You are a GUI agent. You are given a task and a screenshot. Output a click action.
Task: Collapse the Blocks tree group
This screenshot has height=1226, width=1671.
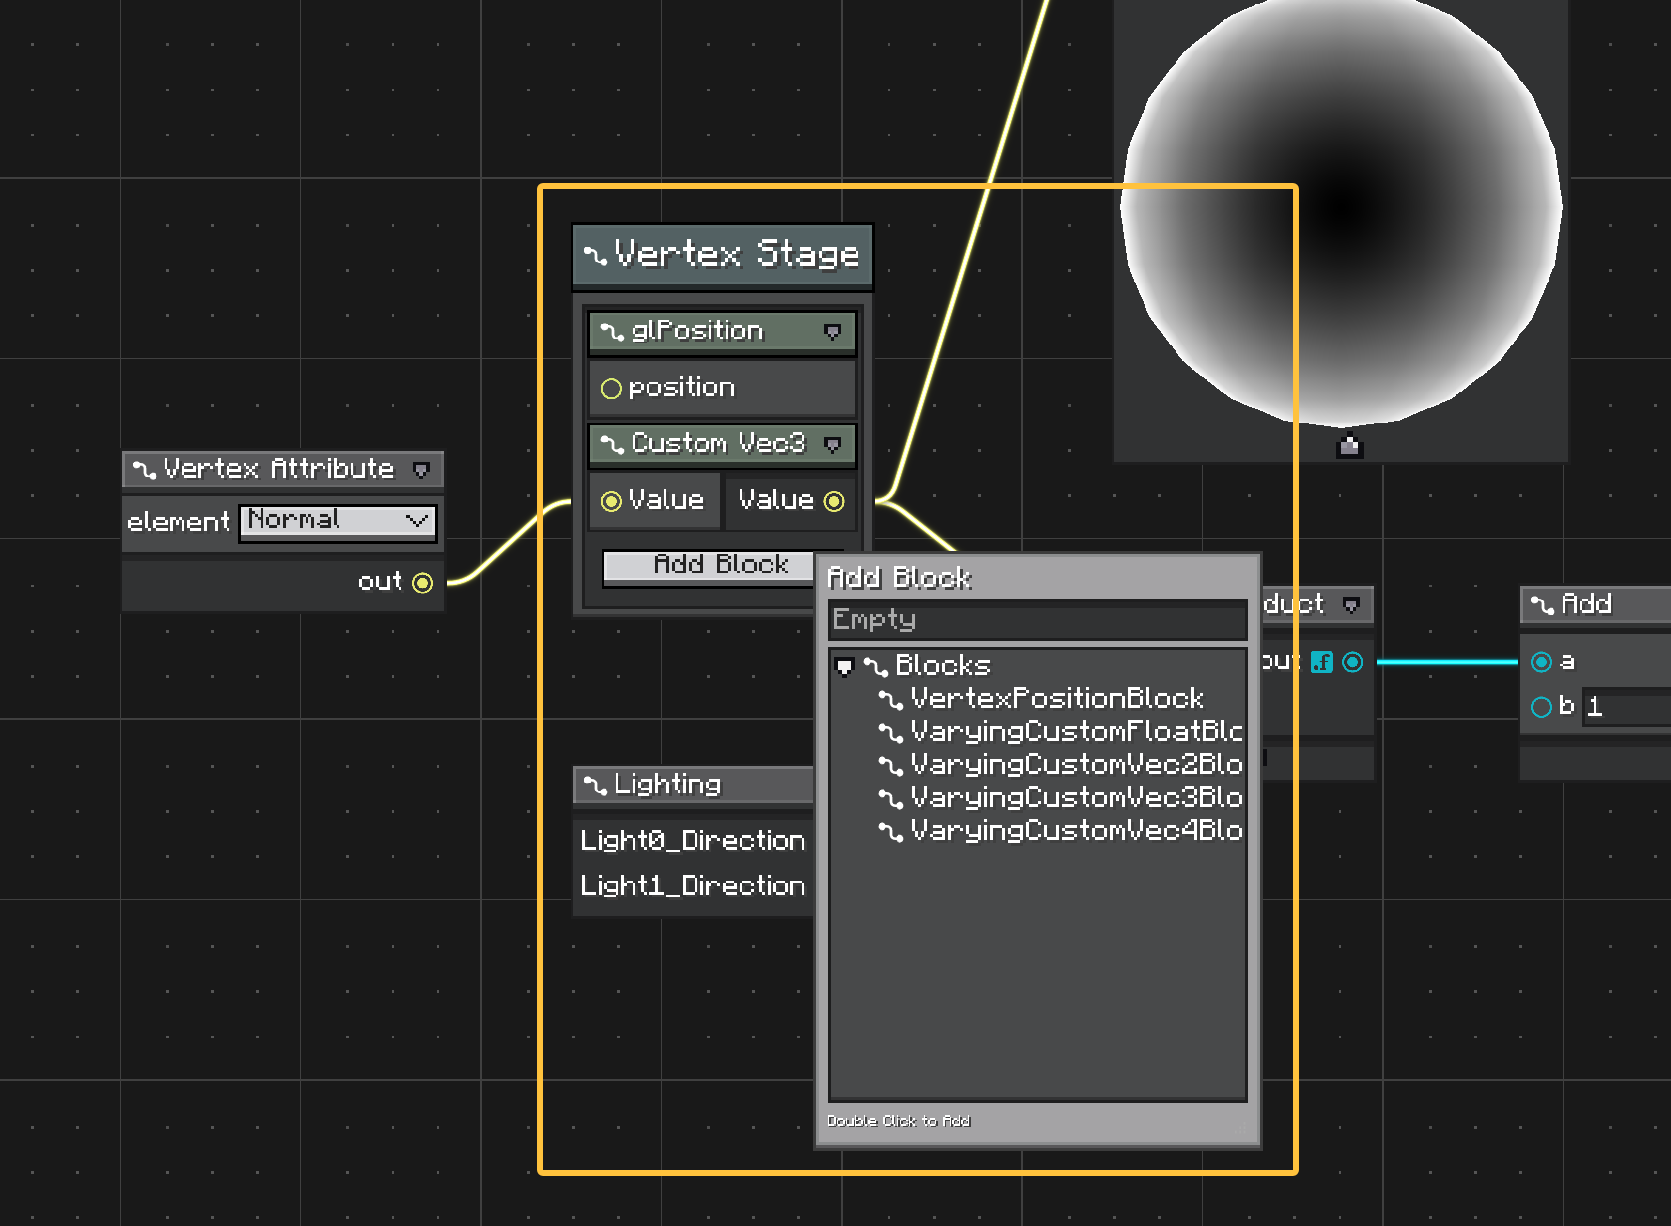[844, 666]
